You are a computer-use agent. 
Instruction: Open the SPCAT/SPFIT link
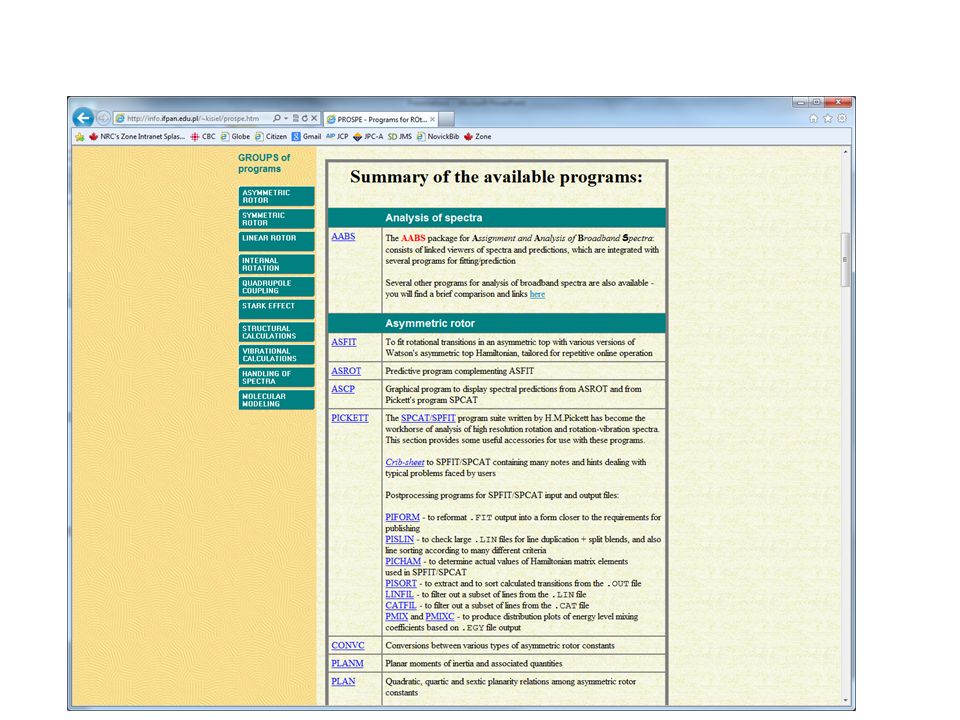pyautogui.click(x=428, y=418)
